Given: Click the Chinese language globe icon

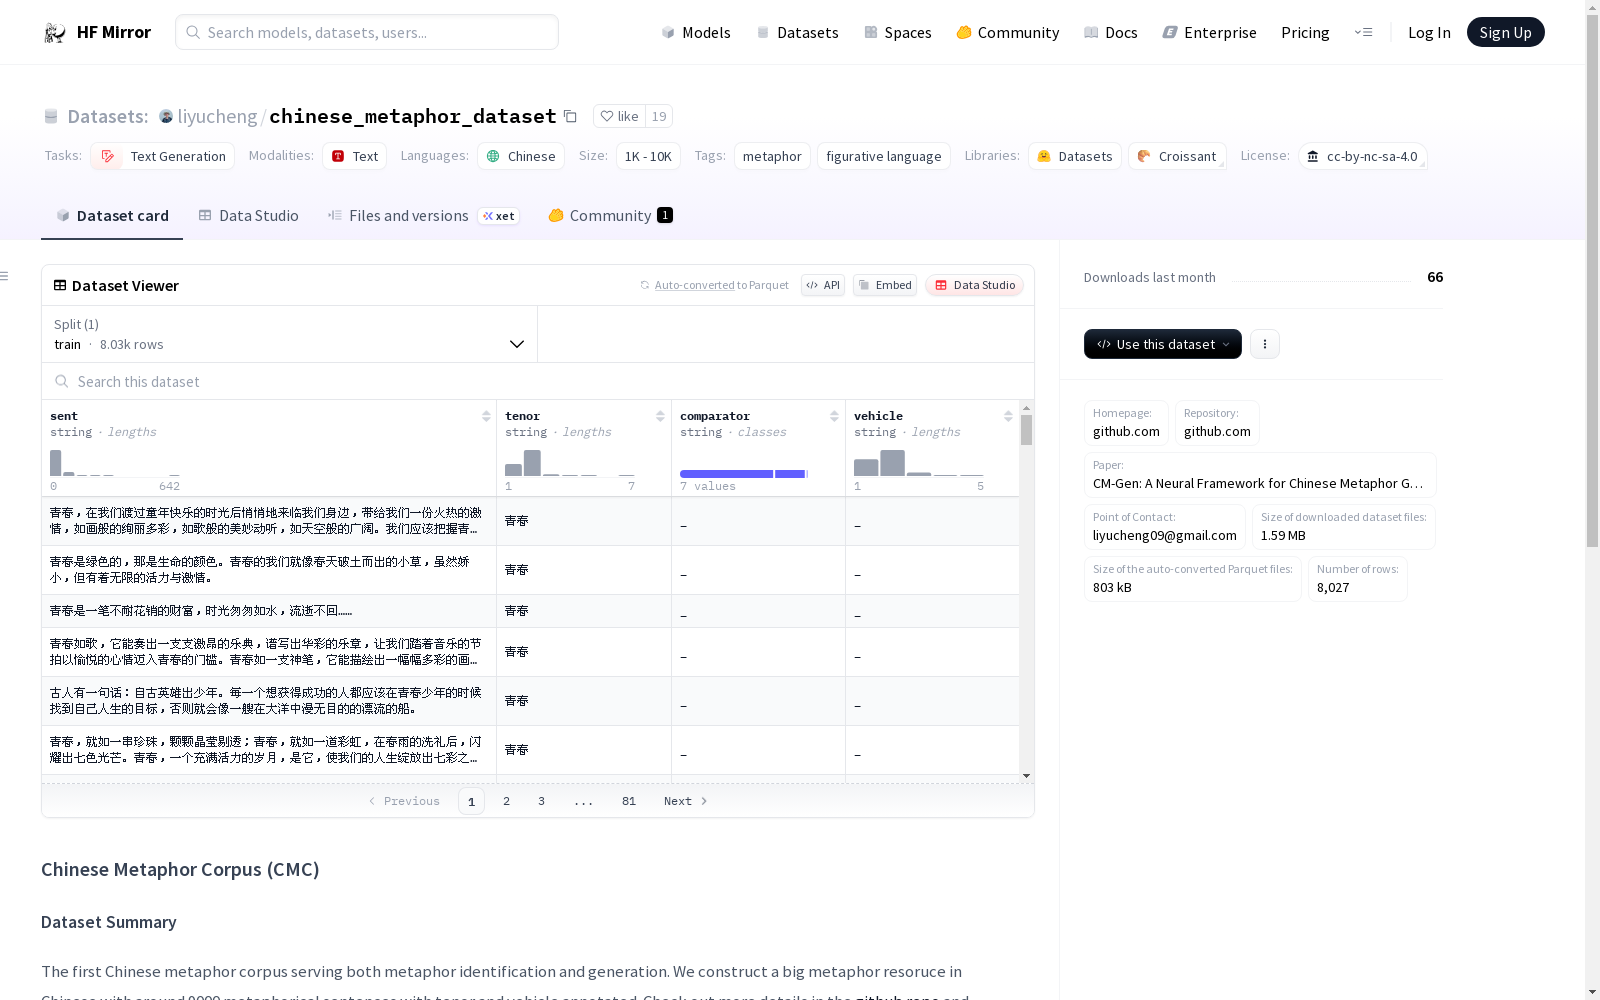Looking at the screenshot, I should [x=493, y=156].
